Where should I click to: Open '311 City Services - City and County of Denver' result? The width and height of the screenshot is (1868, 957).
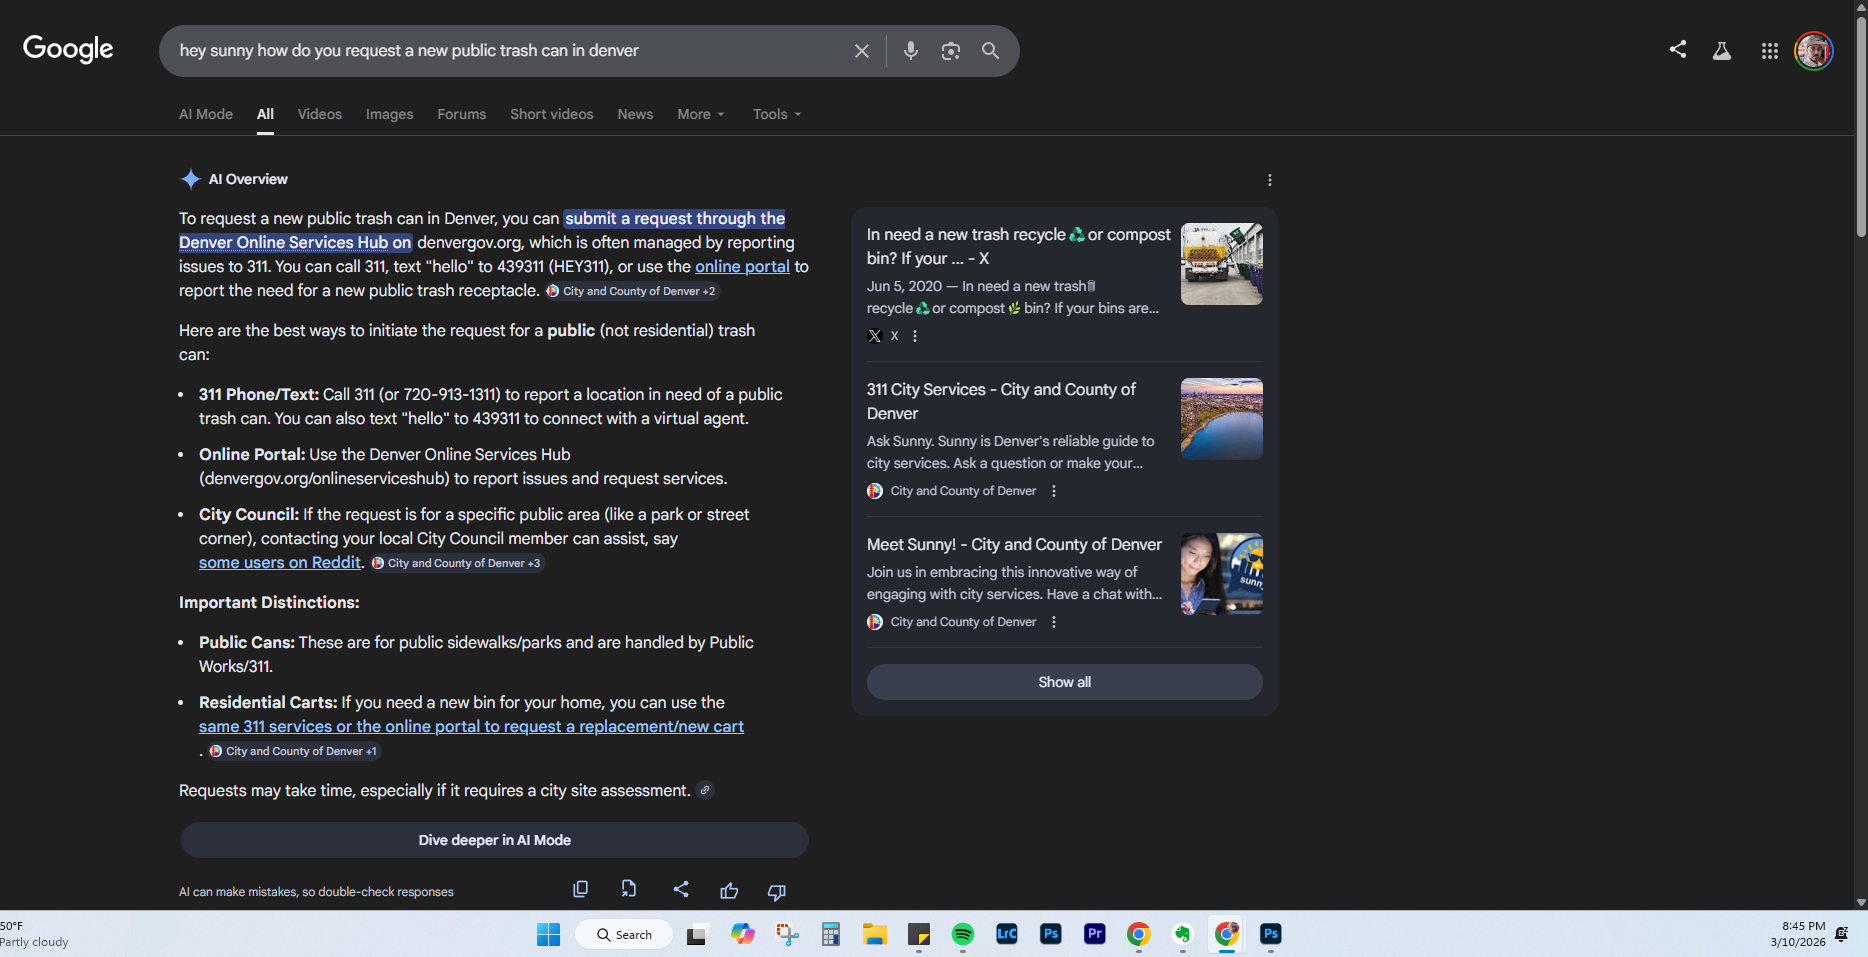[1001, 401]
